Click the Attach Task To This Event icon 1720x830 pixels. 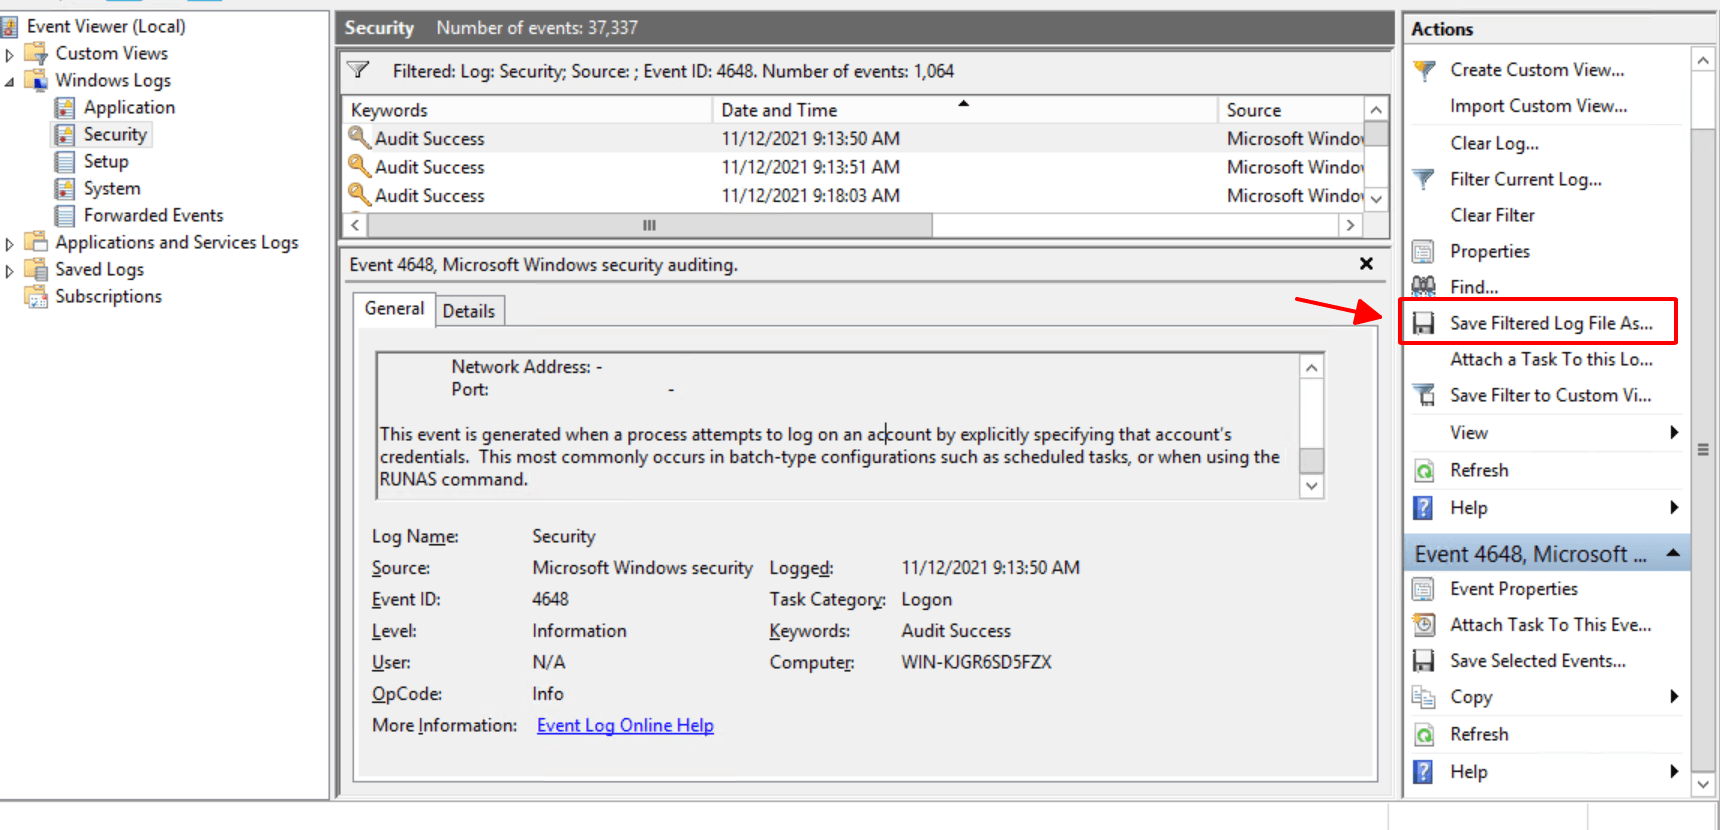1423,625
